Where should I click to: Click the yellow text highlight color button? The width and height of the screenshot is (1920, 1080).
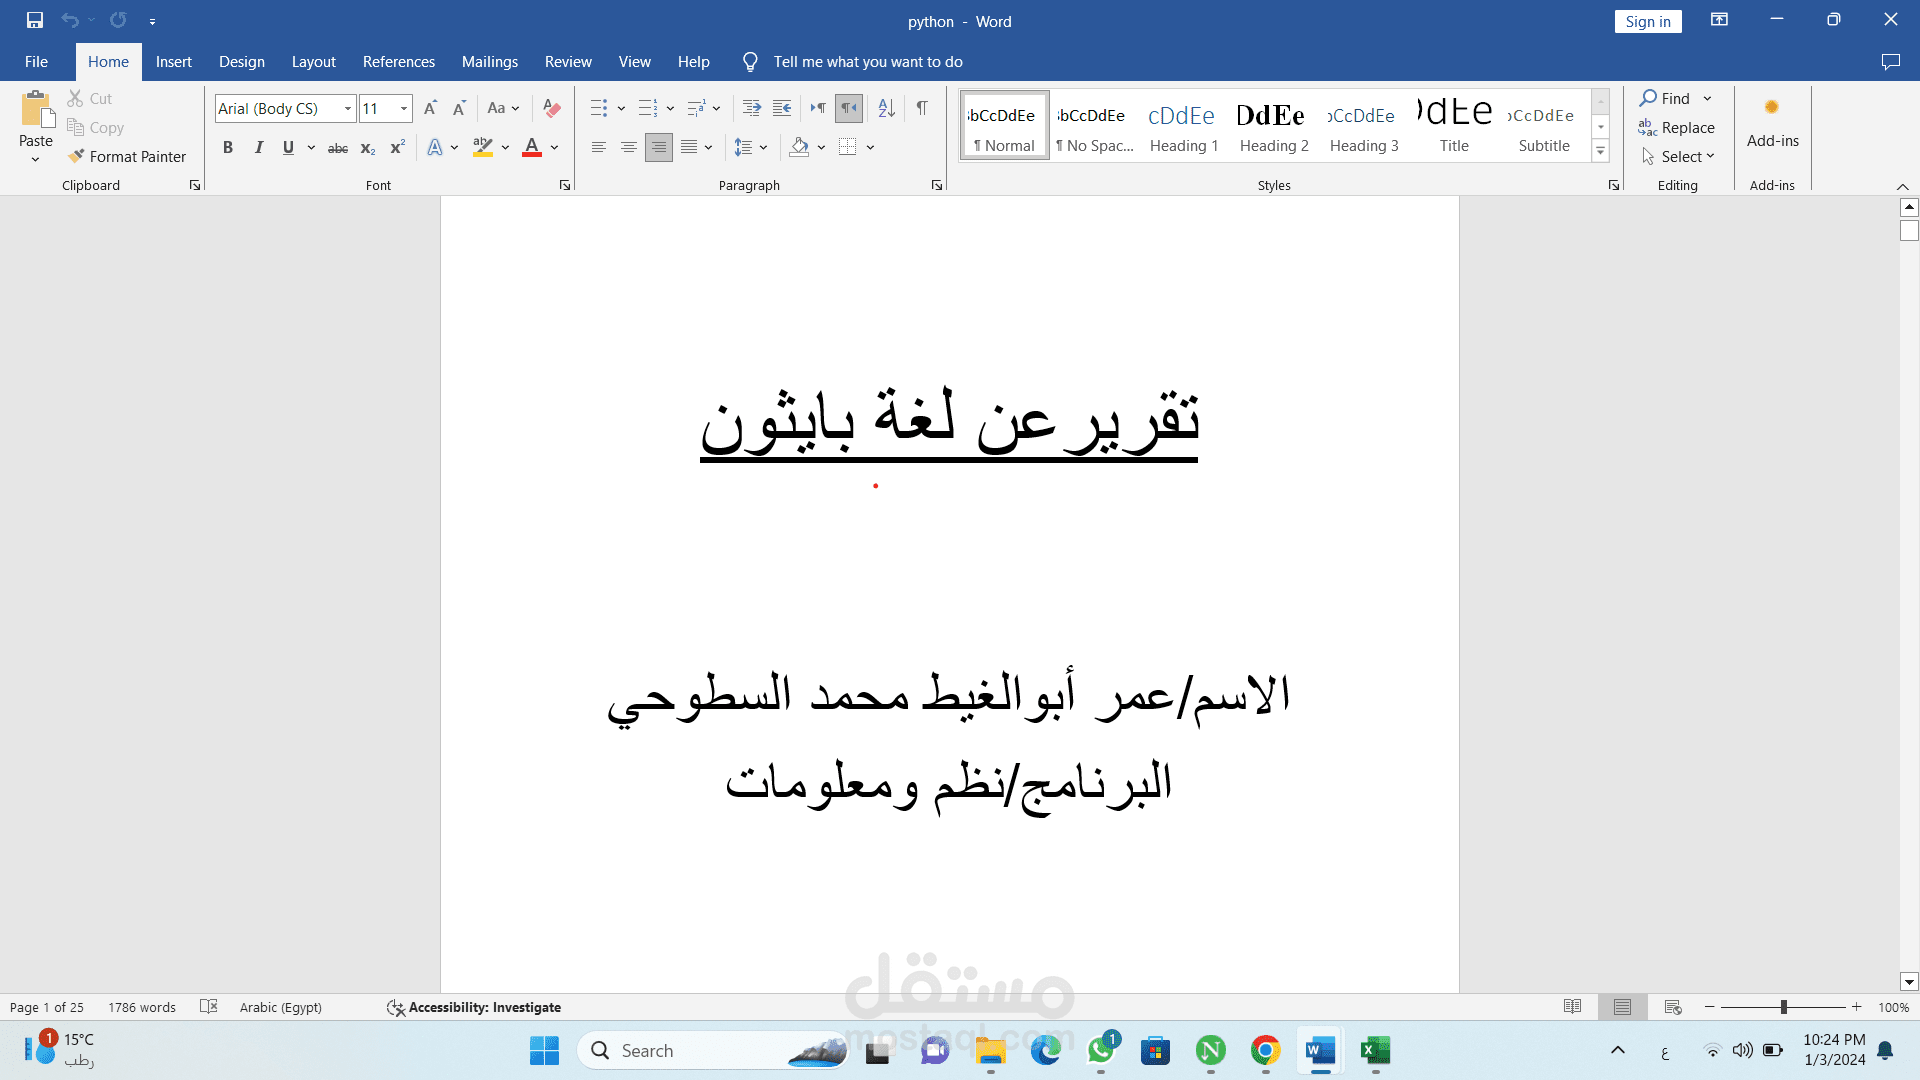coord(483,148)
